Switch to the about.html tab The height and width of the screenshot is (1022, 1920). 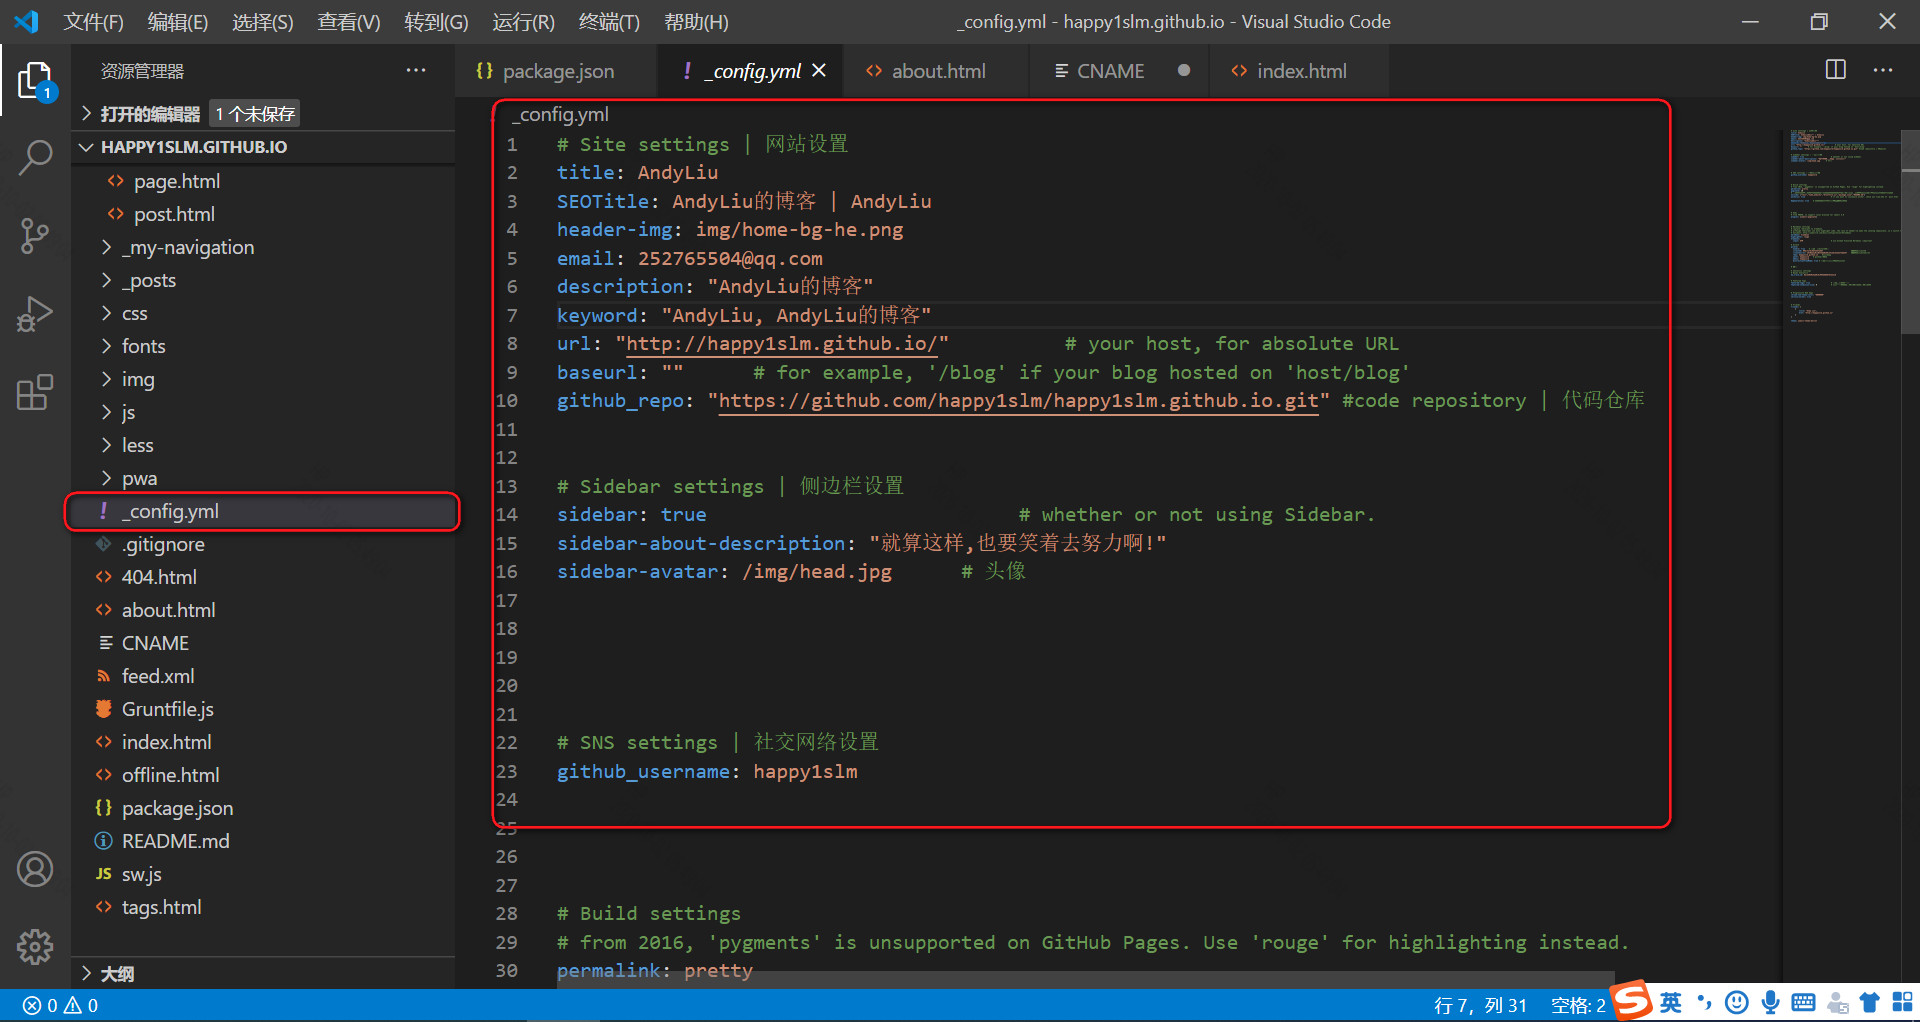tap(937, 70)
